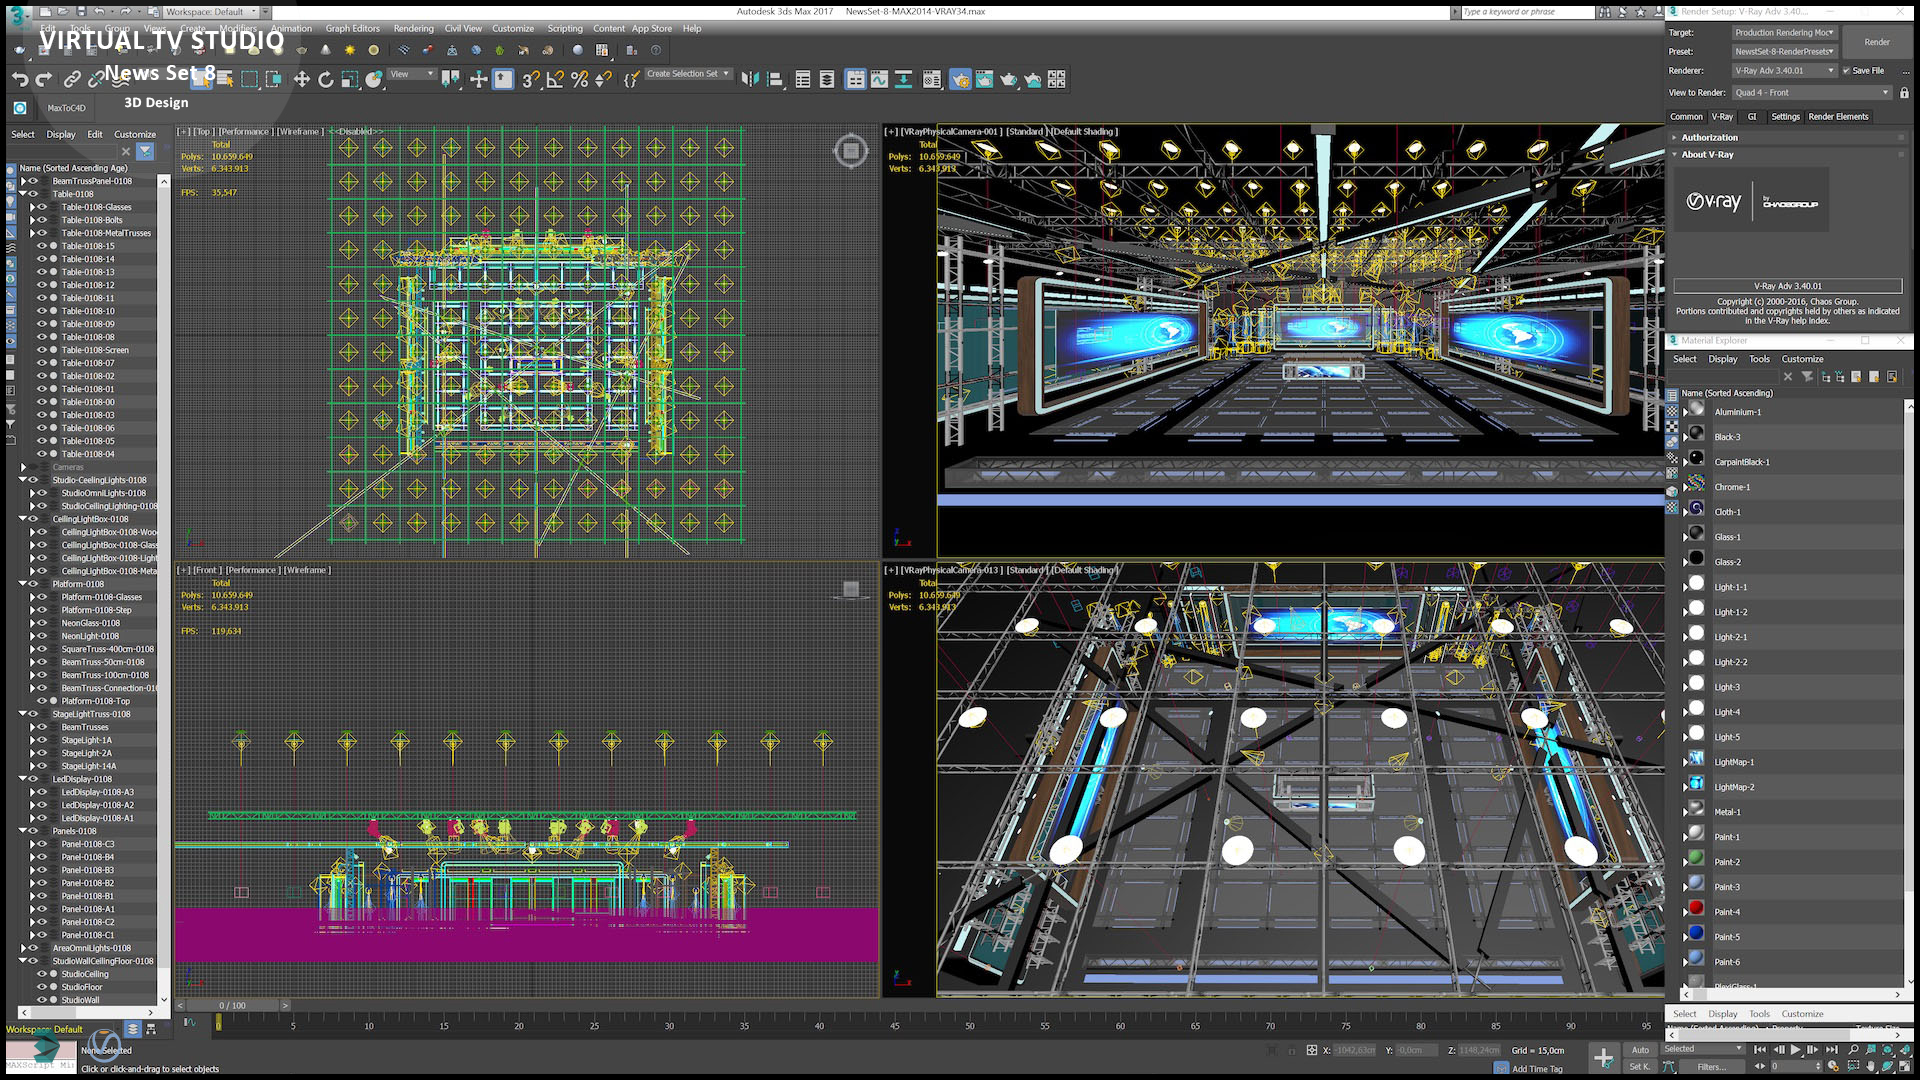Hide Table-0108-Glasses with eye icon
Viewport: 1920px width, 1080px height.
pyautogui.click(x=42, y=207)
